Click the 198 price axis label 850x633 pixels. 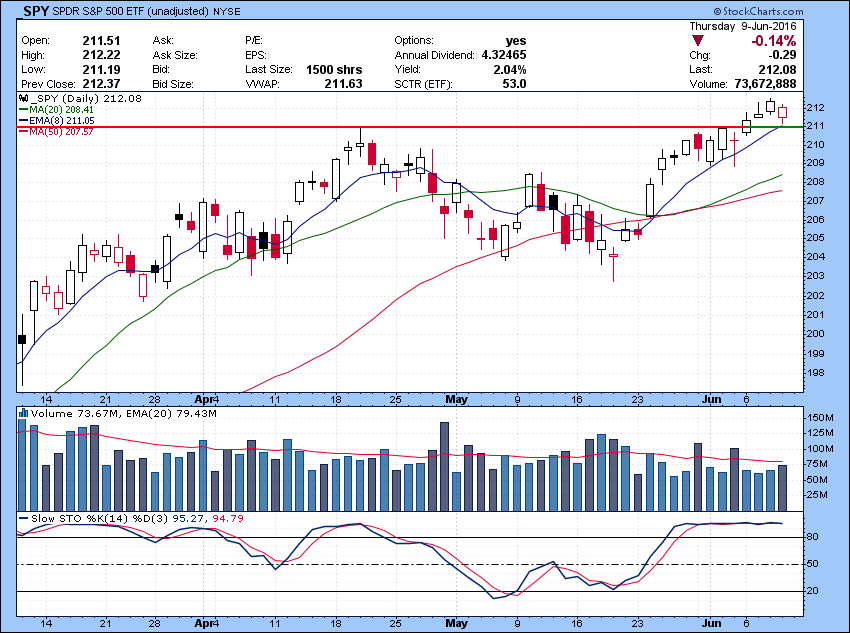(816, 373)
